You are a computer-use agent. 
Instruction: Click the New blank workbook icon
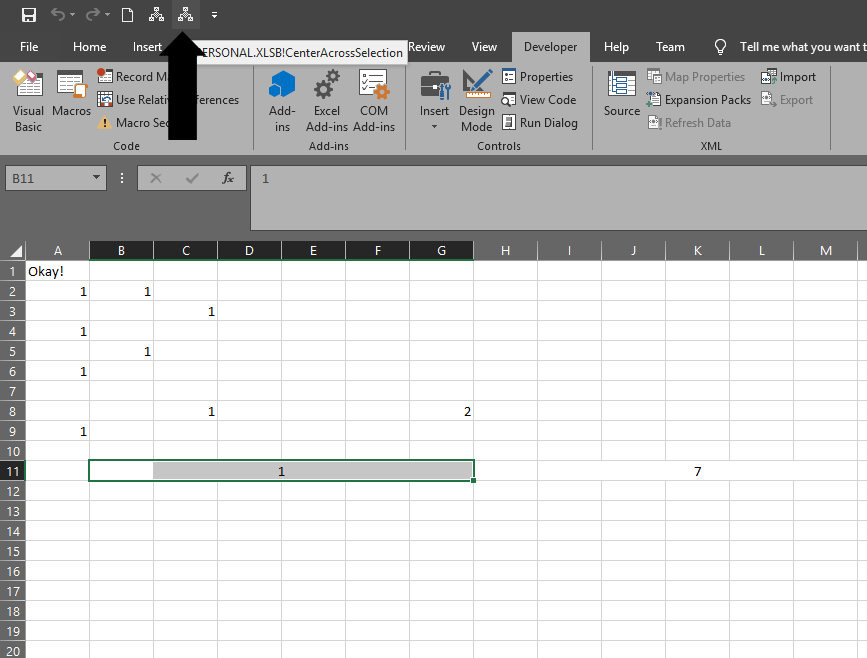tap(127, 15)
